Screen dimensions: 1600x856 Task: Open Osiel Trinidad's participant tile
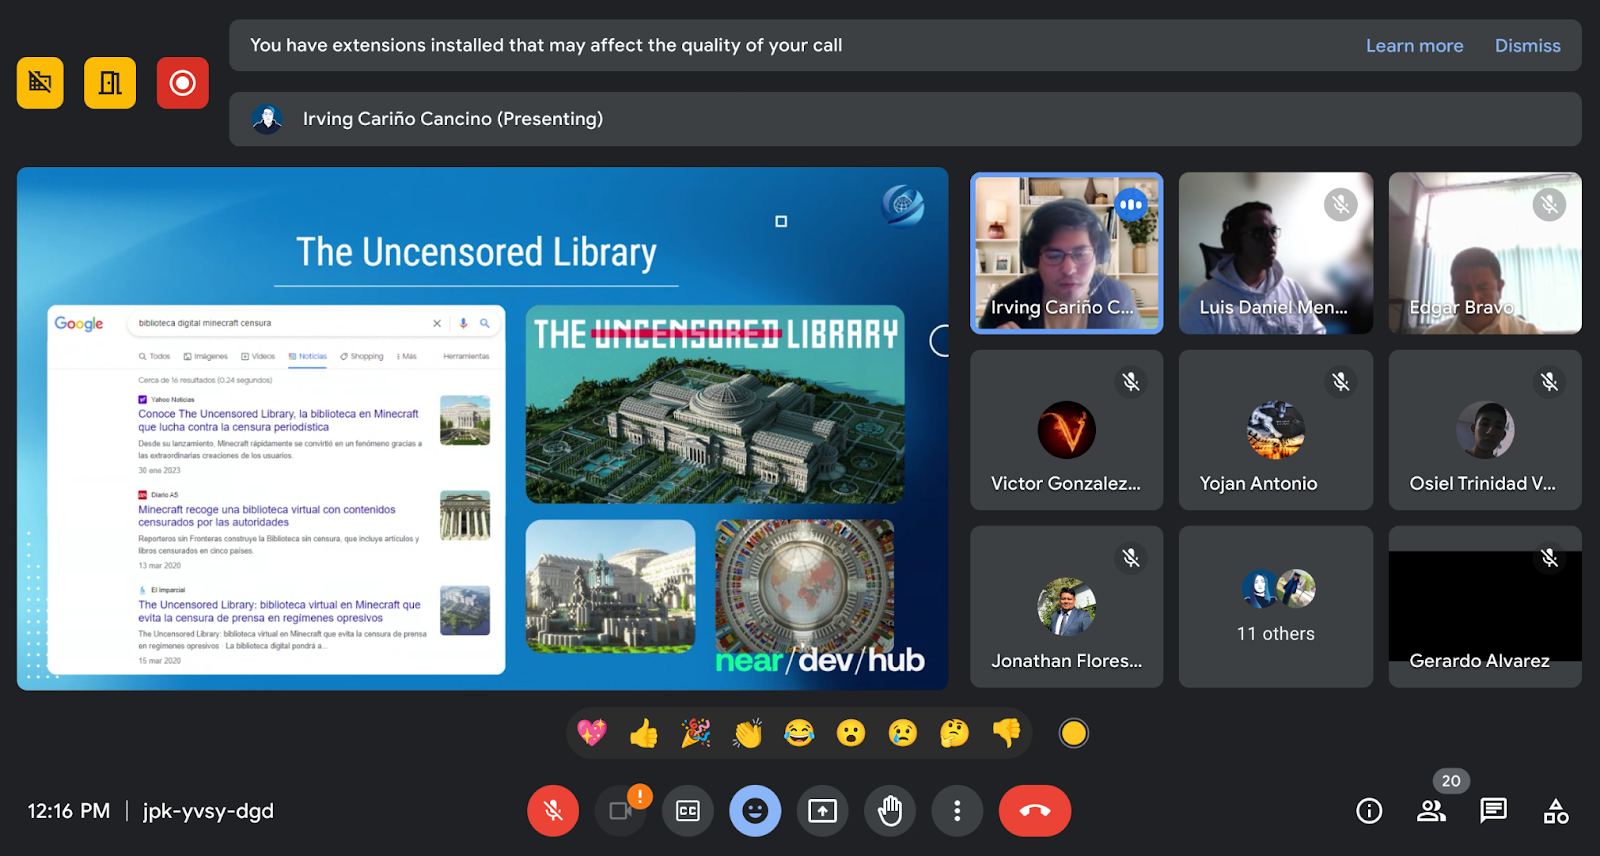[1485, 430]
